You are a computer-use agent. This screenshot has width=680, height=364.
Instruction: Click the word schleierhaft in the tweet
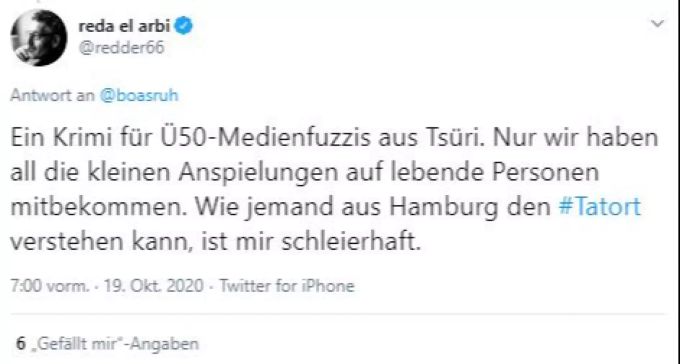pyautogui.click(x=349, y=241)
